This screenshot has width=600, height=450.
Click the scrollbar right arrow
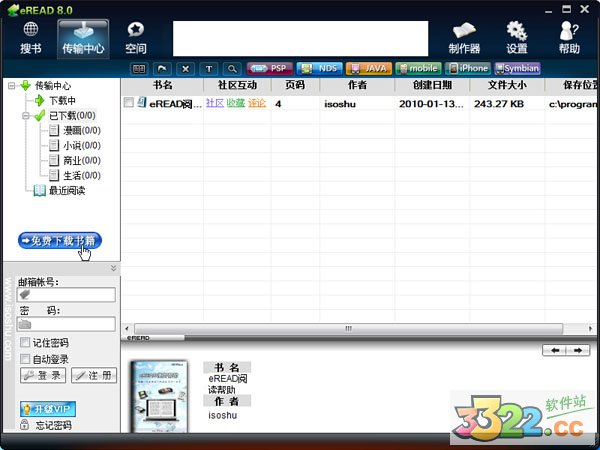coord(590,329)
